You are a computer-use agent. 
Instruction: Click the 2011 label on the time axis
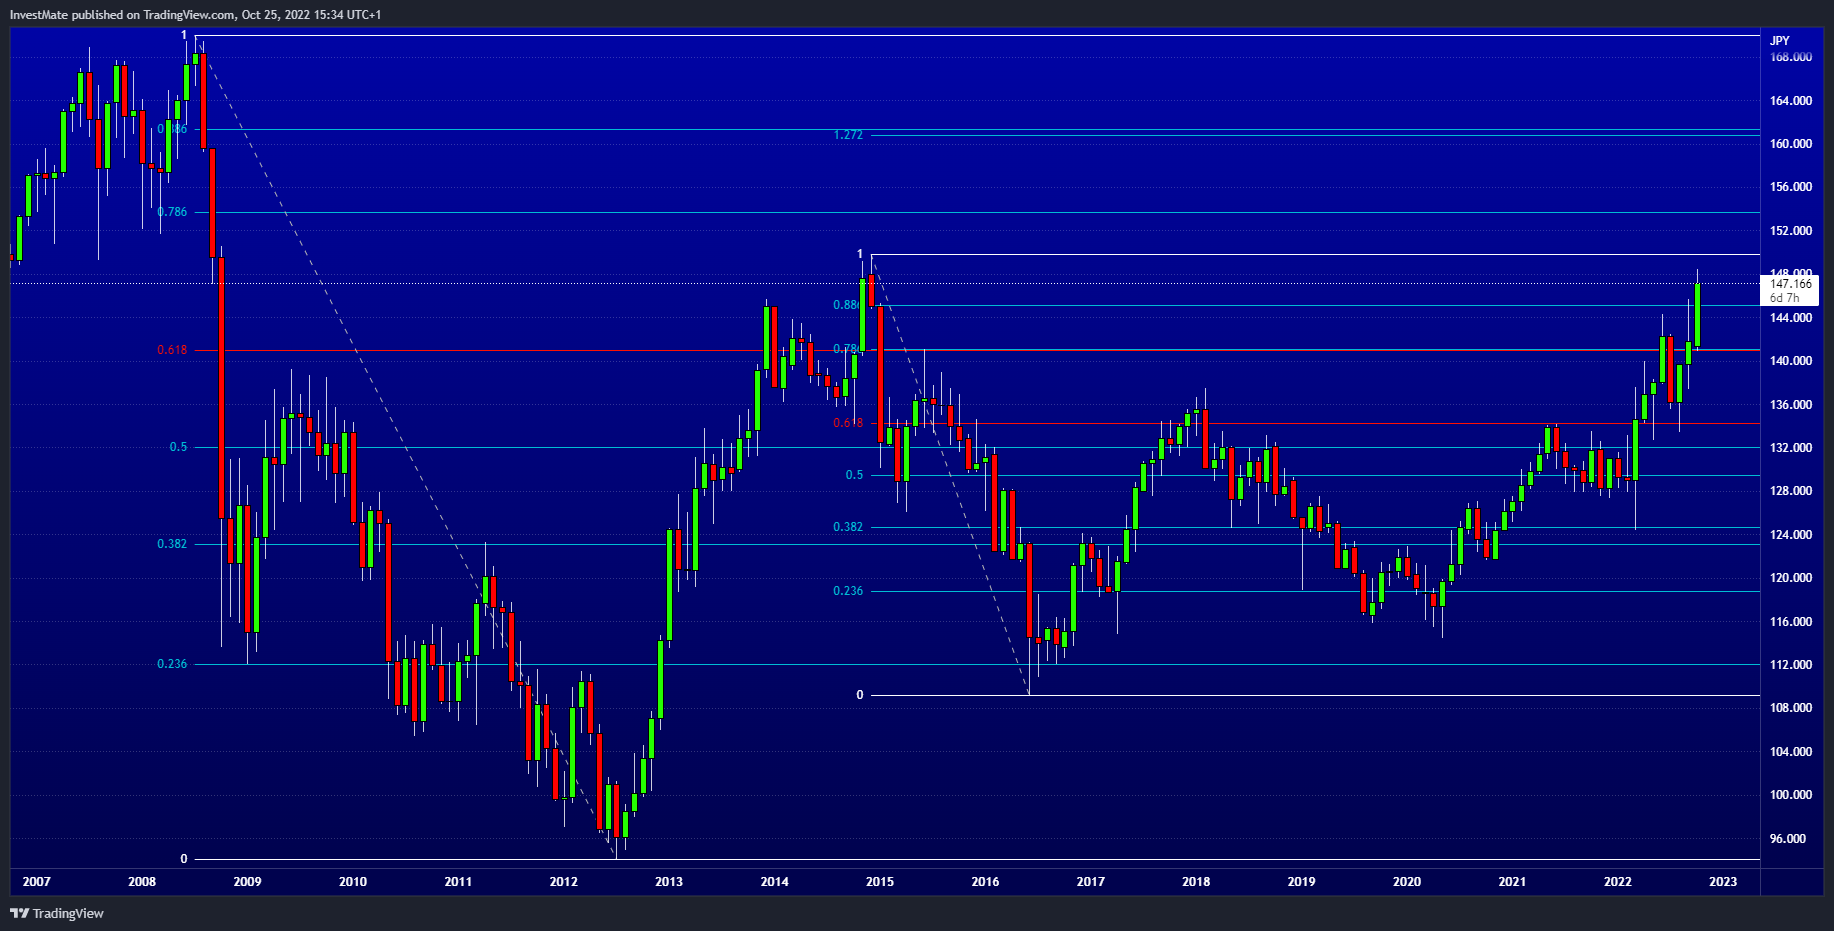click(x=458, y=882)
